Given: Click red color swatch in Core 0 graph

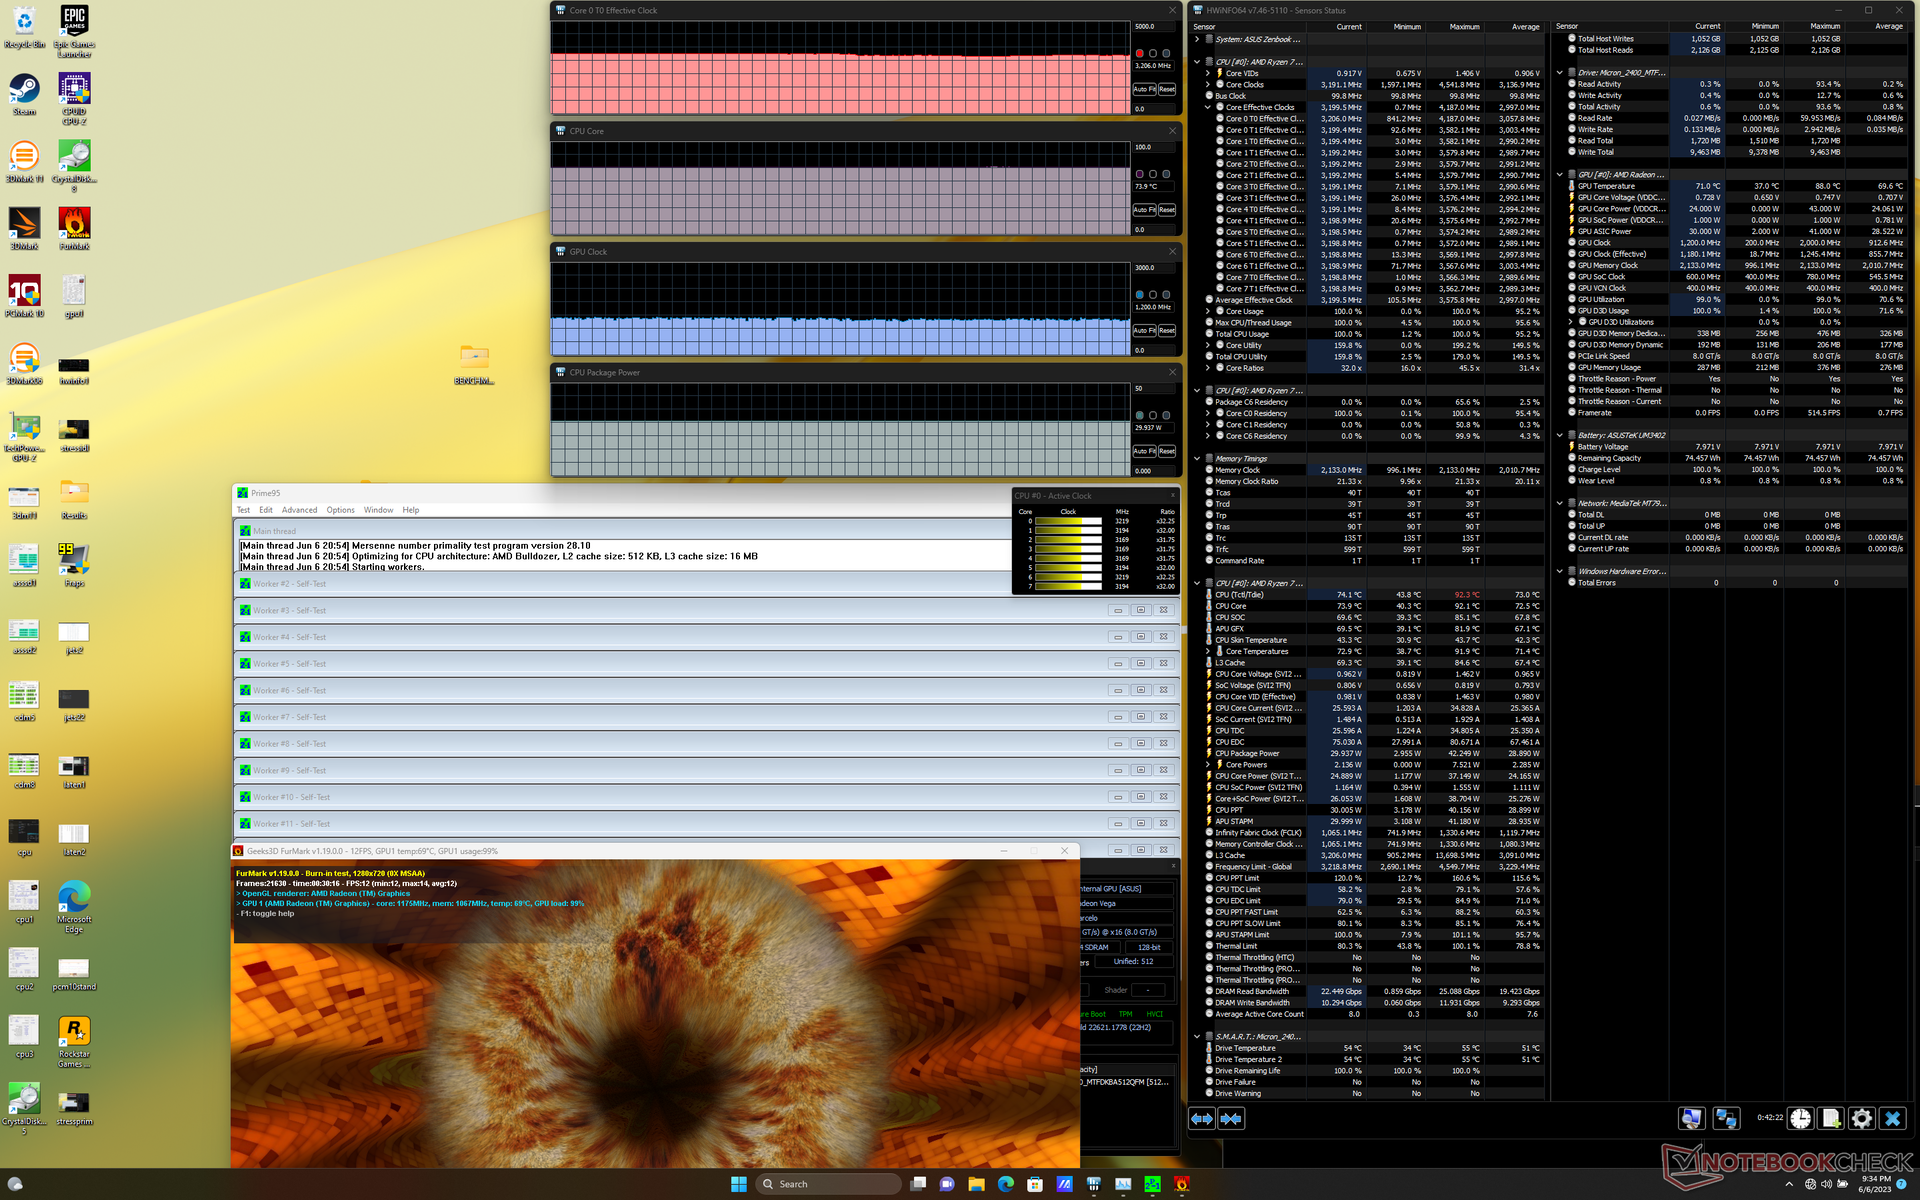Looking at the screenshot, I should pyautogui.click(x=1139, y=53).
